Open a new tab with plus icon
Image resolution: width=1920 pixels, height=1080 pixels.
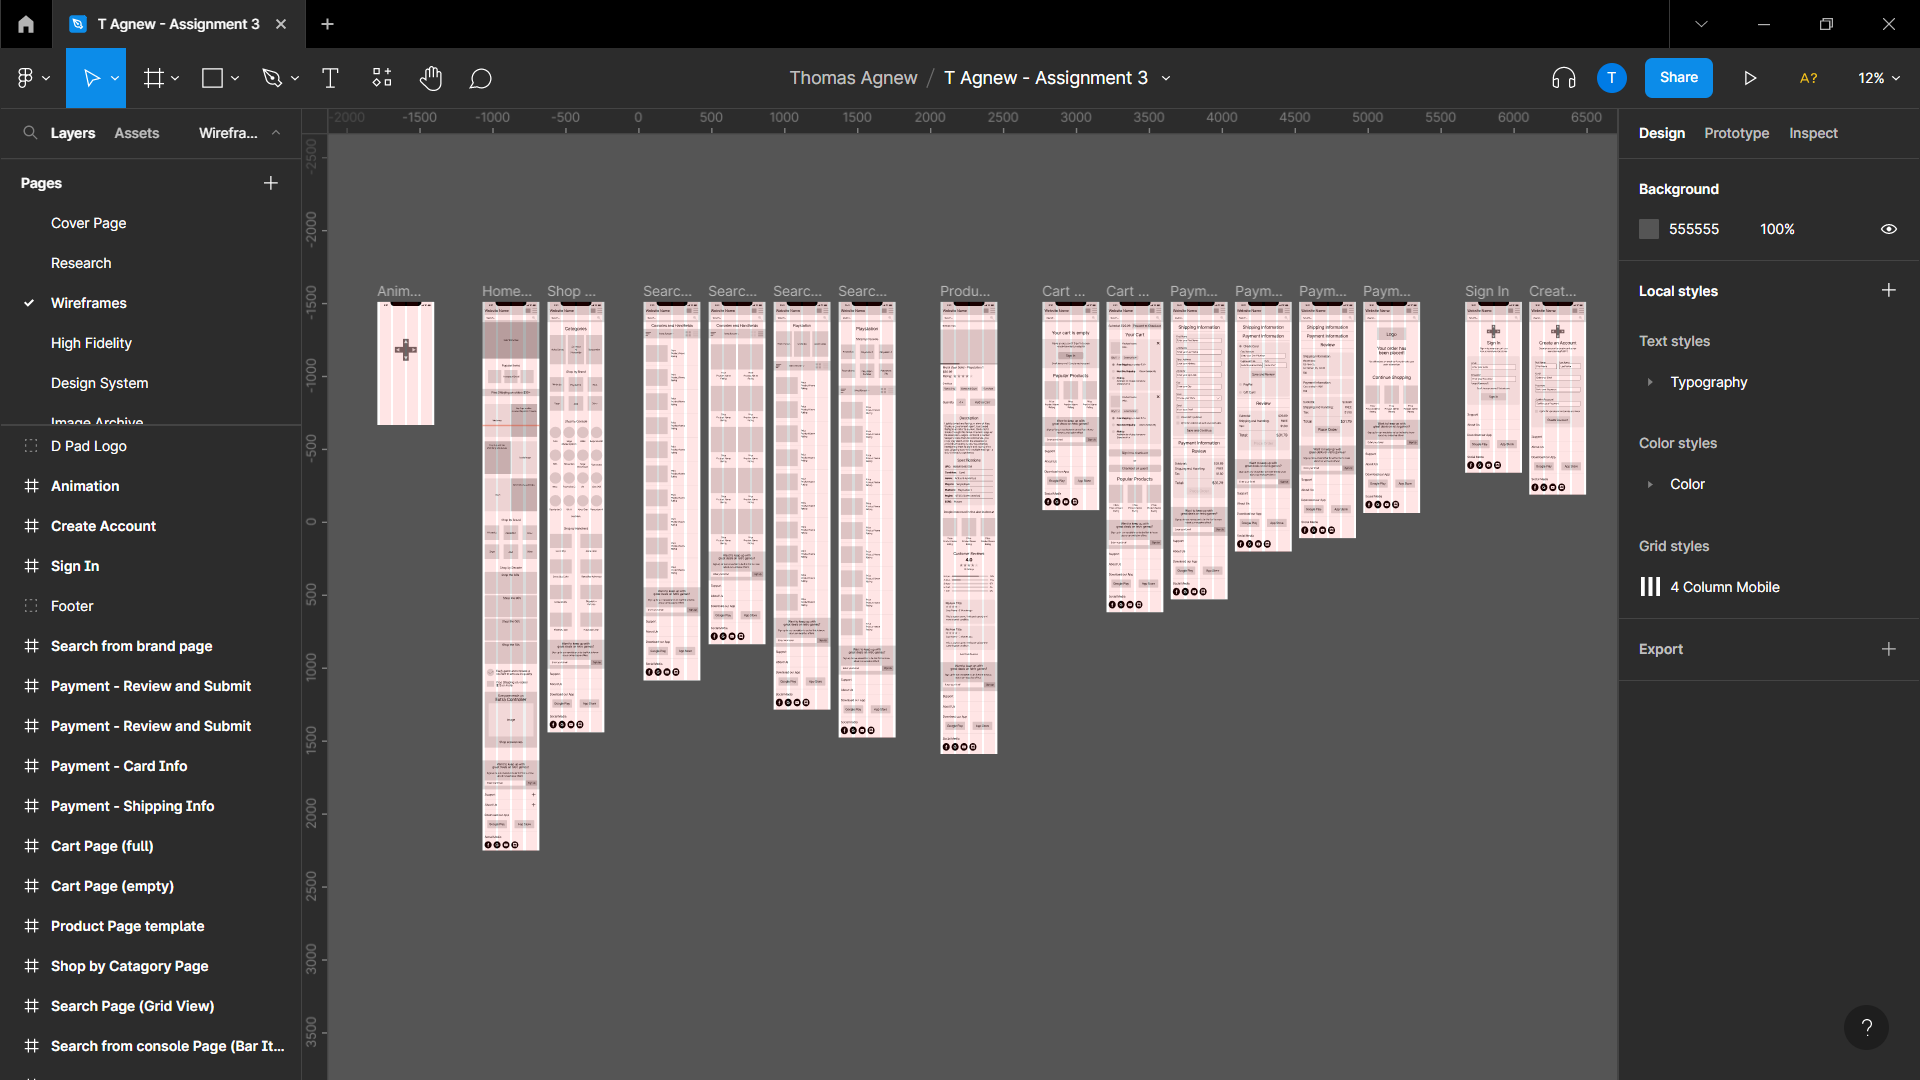coord(327,24)
